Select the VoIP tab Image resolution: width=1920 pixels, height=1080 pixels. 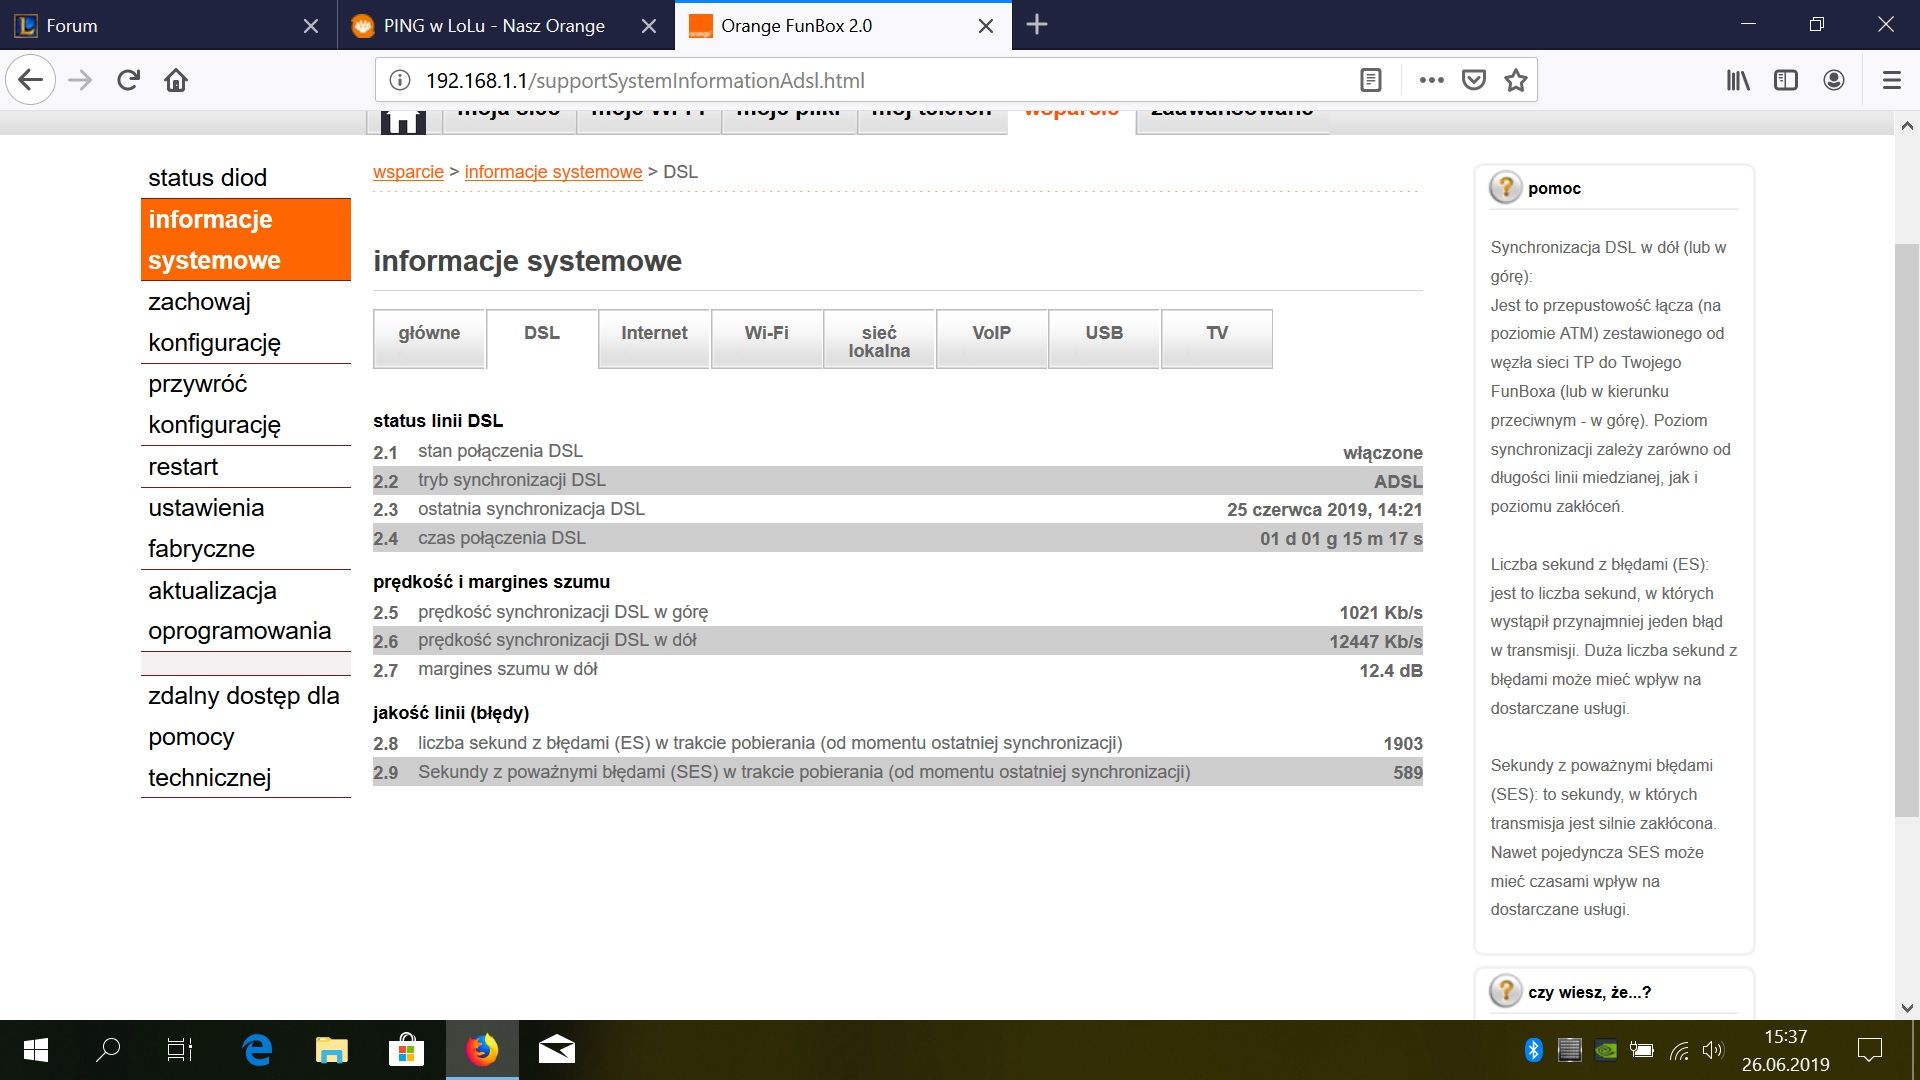[x=991, y=334]
